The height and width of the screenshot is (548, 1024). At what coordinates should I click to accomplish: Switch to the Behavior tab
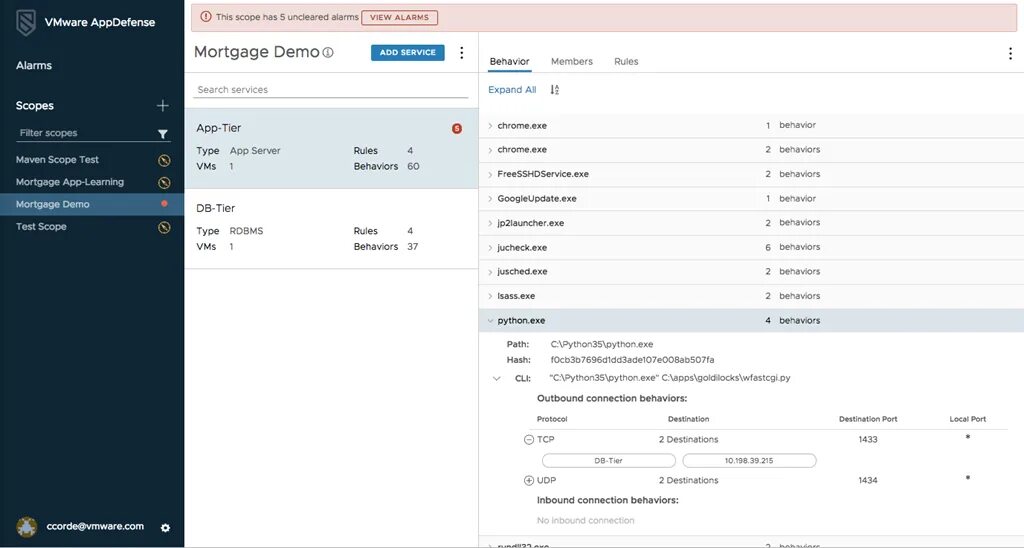[x=509, y=61]
